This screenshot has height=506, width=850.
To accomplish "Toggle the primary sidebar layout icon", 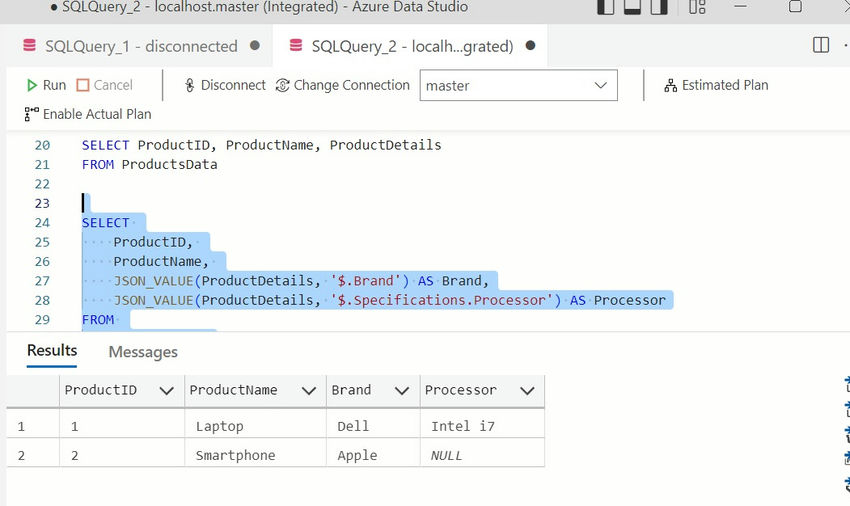I will point(606,7).
